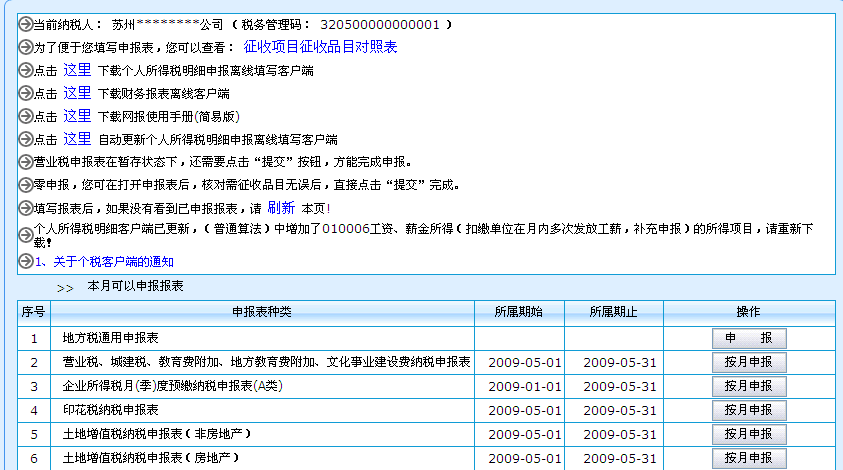Click the 序号 column header
Screen dimensions: 843x470
(33, 312)
